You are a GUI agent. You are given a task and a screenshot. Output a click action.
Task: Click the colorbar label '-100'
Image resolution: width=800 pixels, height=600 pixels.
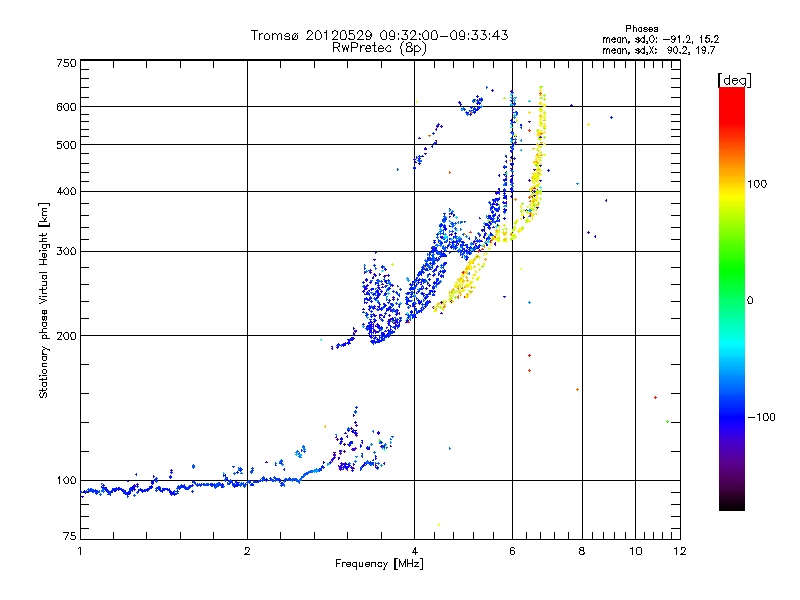pos(762,417)
